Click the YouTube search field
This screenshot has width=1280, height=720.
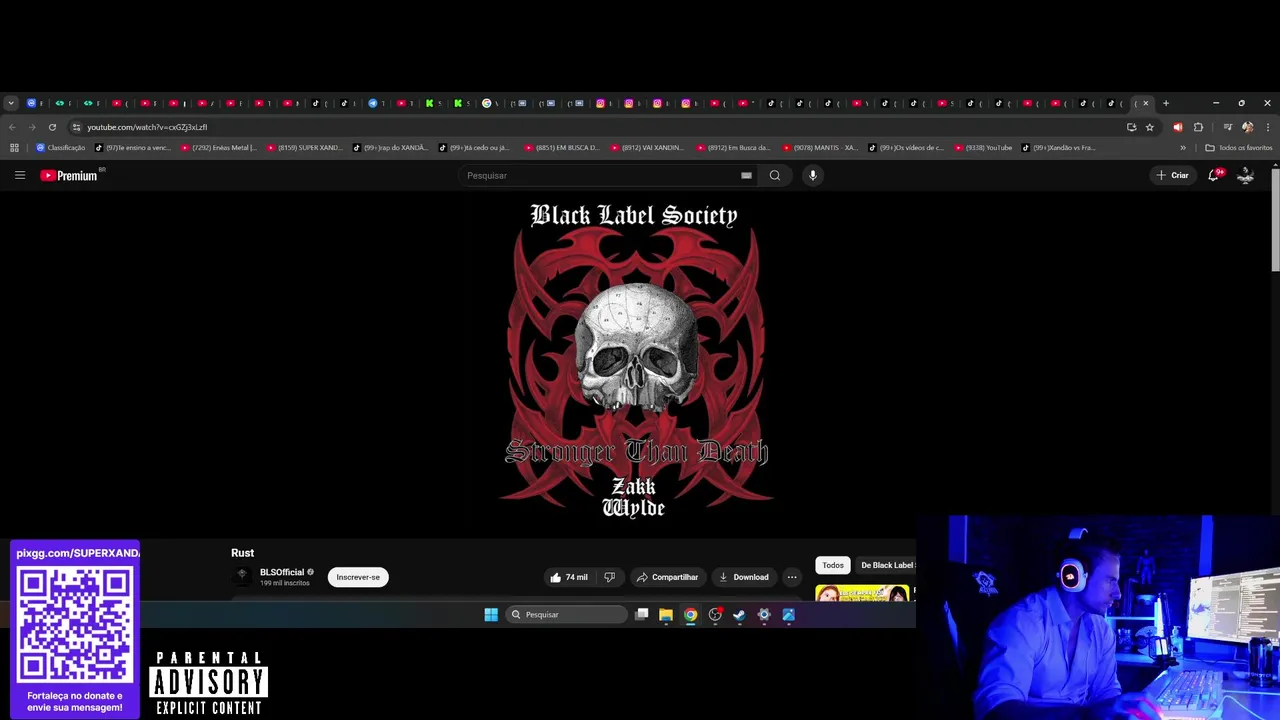(600, 175)
